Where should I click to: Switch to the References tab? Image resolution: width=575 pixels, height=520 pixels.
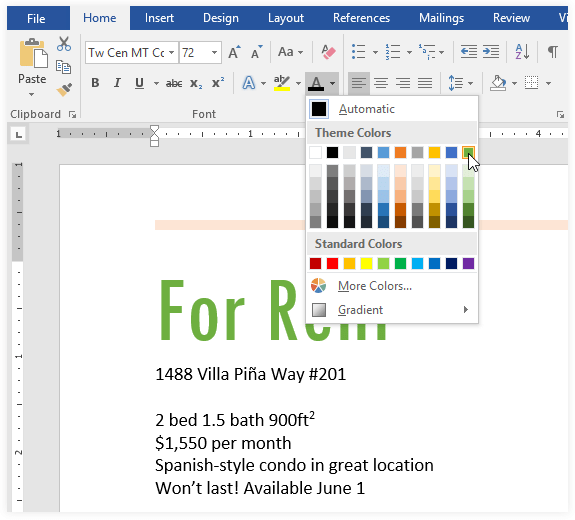pyautogui.click(x=361, y=18)
